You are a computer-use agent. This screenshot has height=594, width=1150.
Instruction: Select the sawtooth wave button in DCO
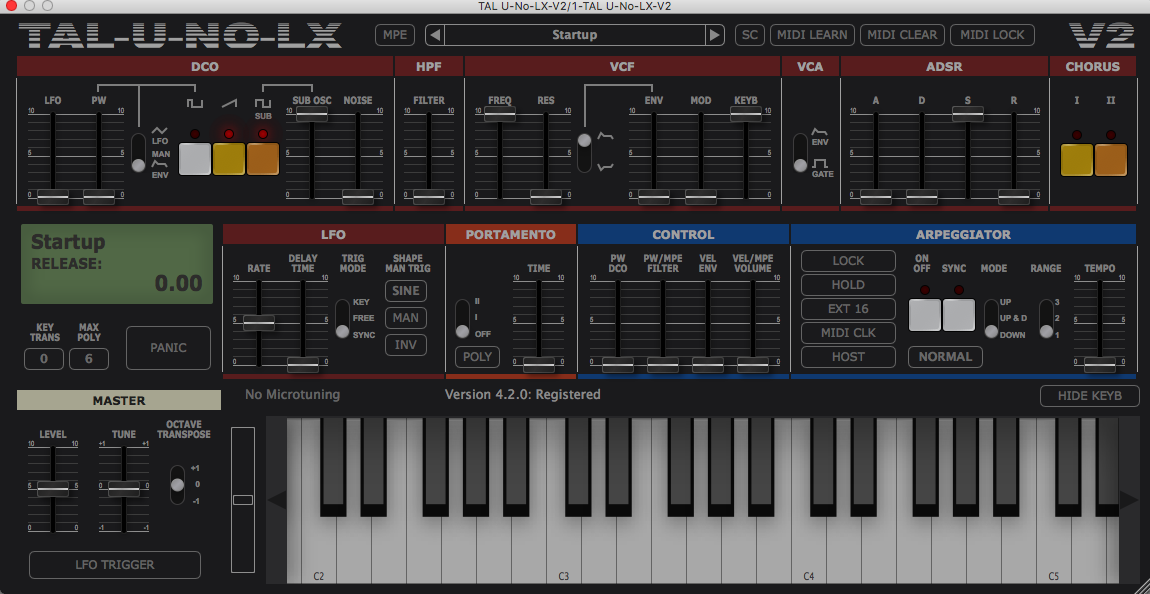click(228, 158)
